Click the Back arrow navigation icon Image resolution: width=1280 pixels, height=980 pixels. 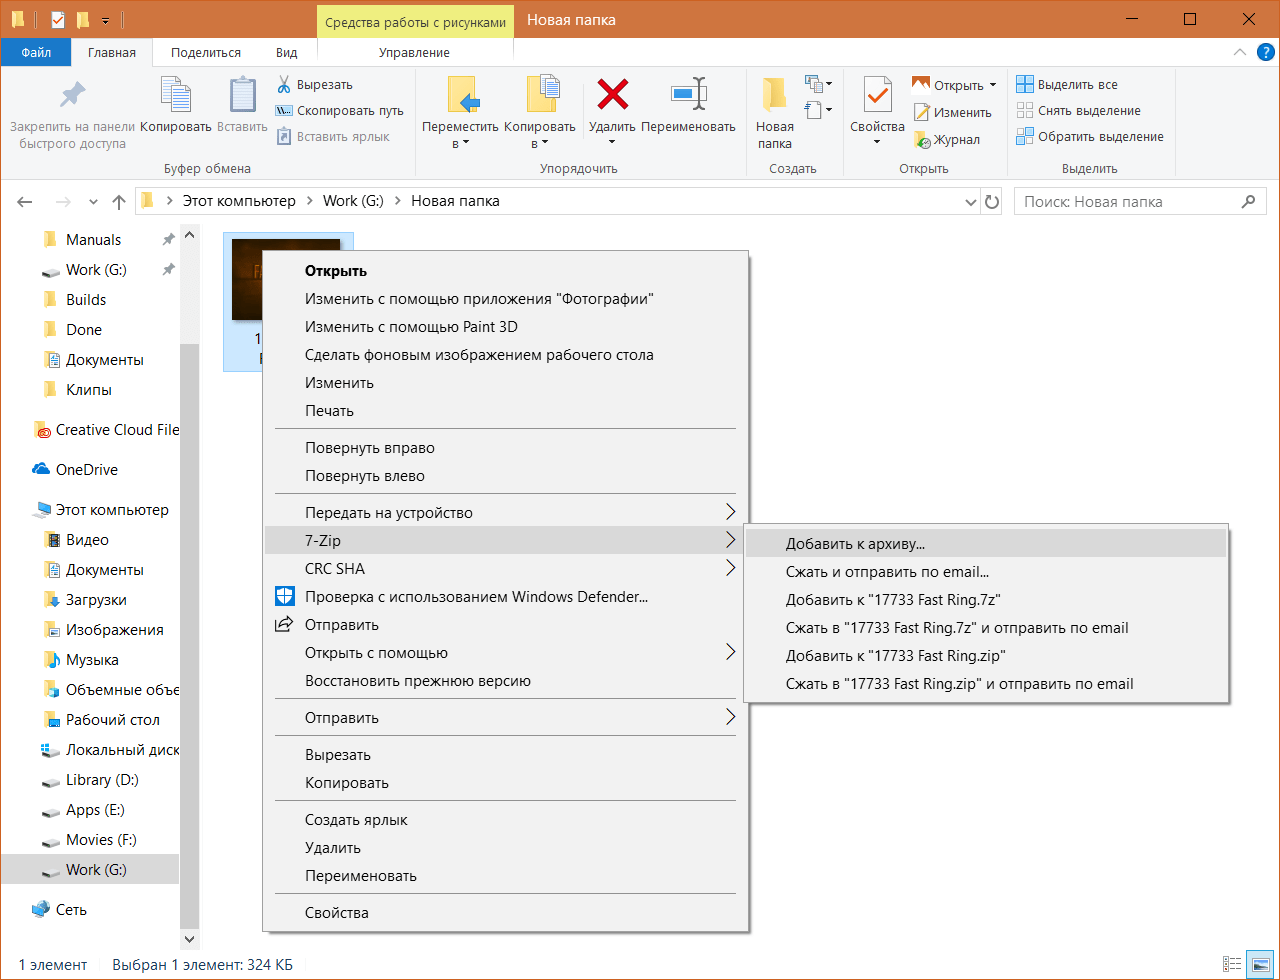point(26,202)
